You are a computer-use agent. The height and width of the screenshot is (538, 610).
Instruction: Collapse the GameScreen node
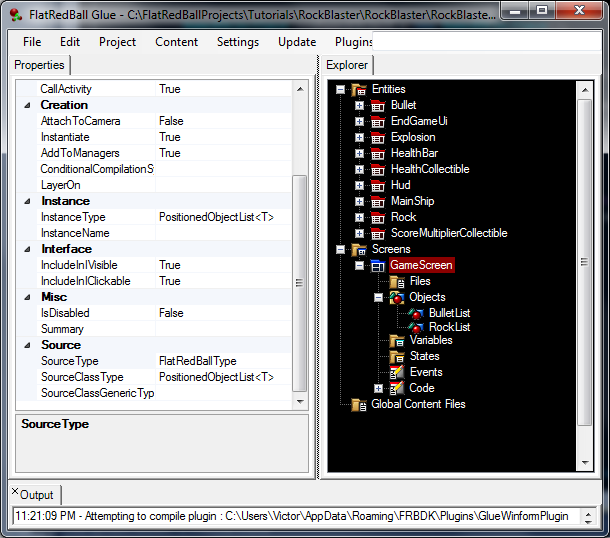(x=359, y=266)
